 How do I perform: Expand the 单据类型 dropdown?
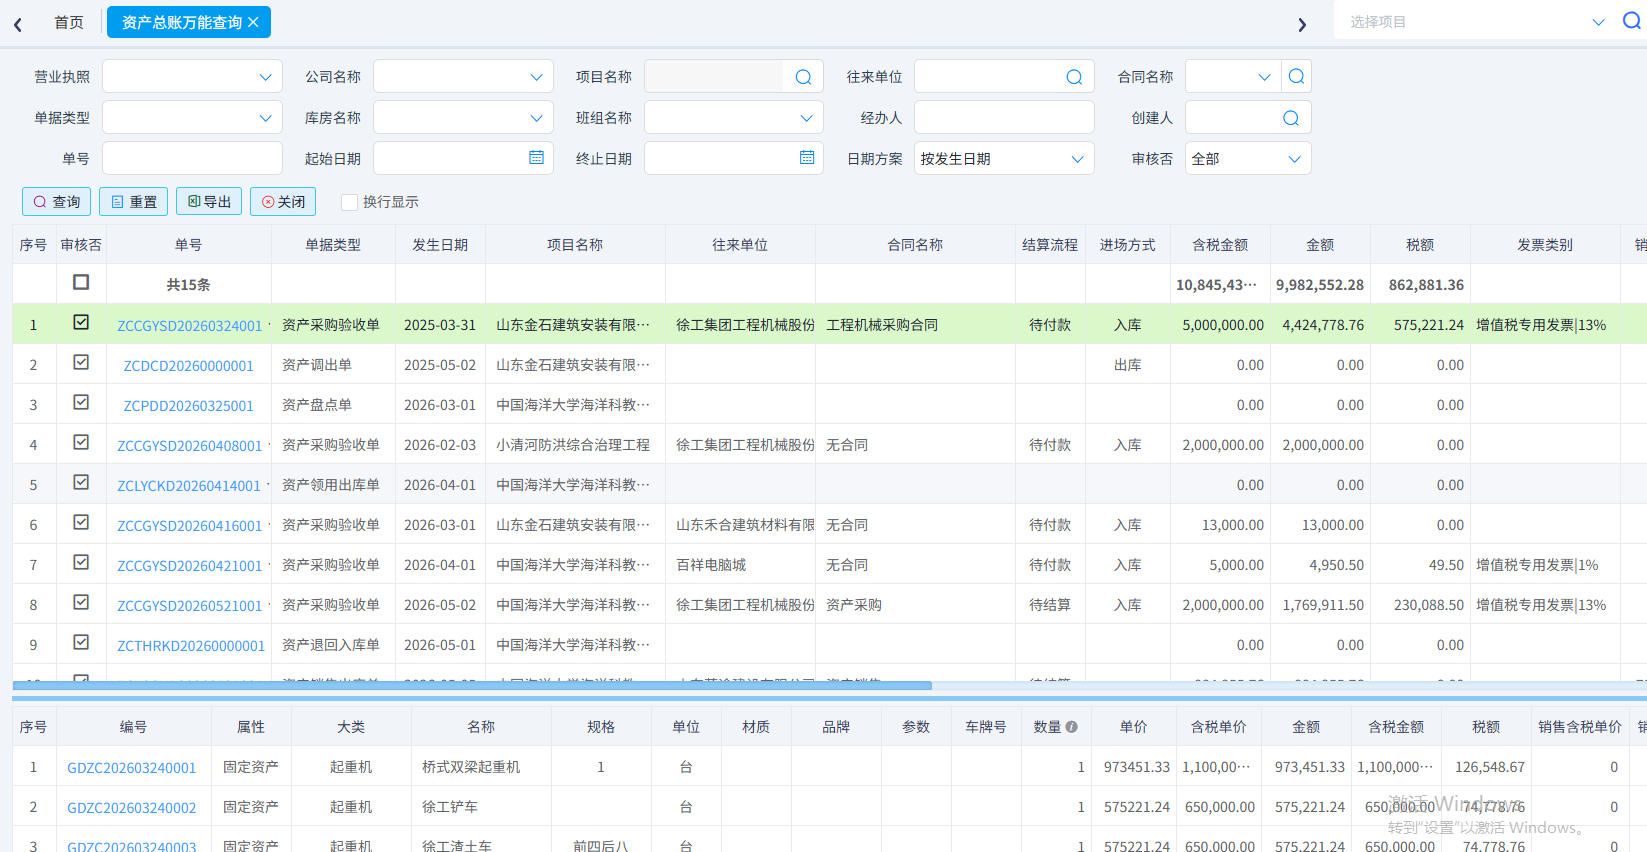(192, 118)
